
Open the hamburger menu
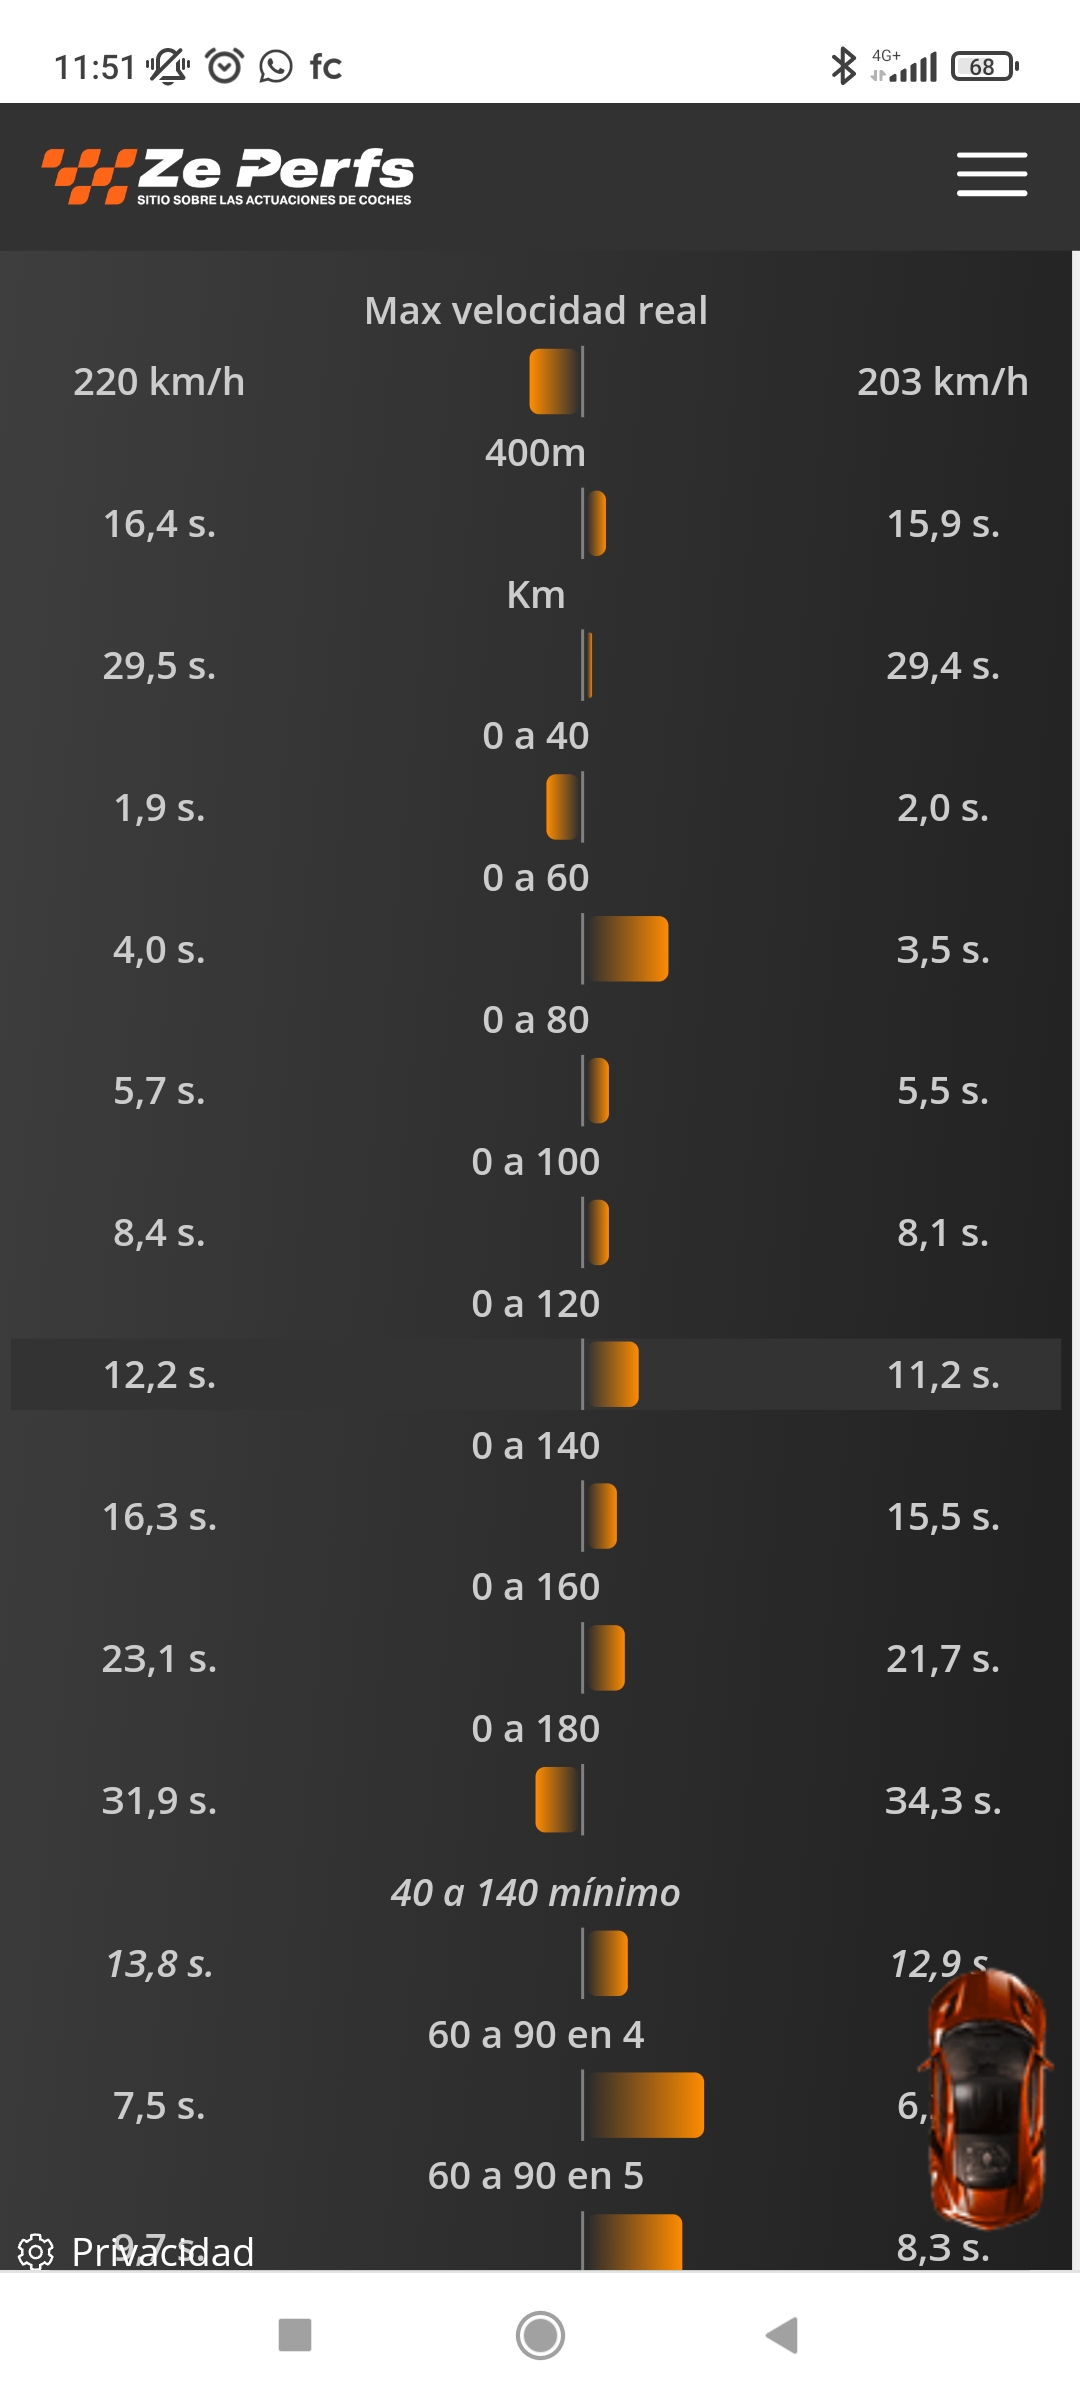point(991,174)
